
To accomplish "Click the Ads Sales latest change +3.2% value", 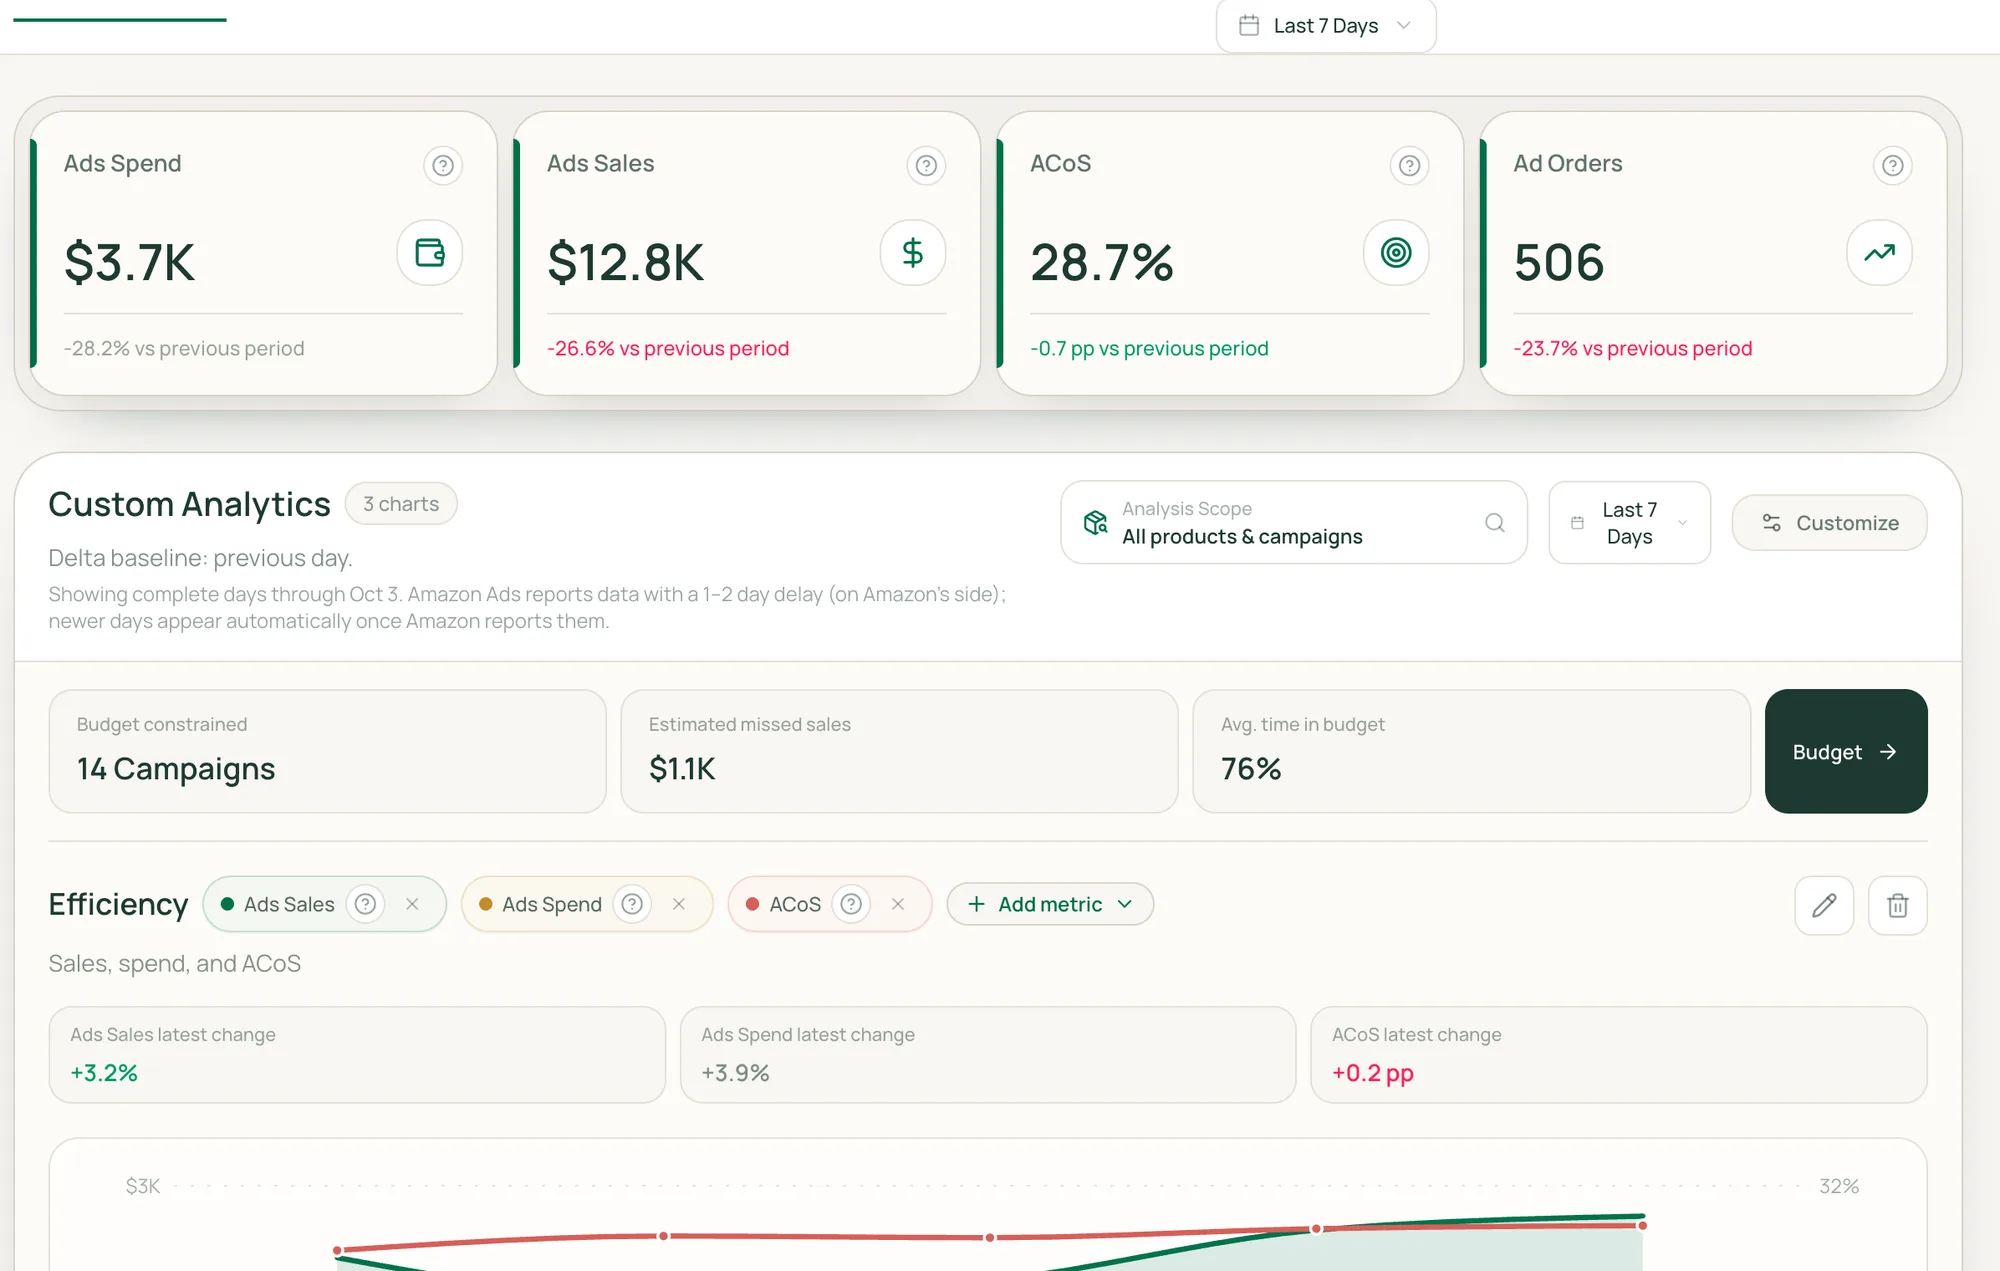I will 104,1073.
